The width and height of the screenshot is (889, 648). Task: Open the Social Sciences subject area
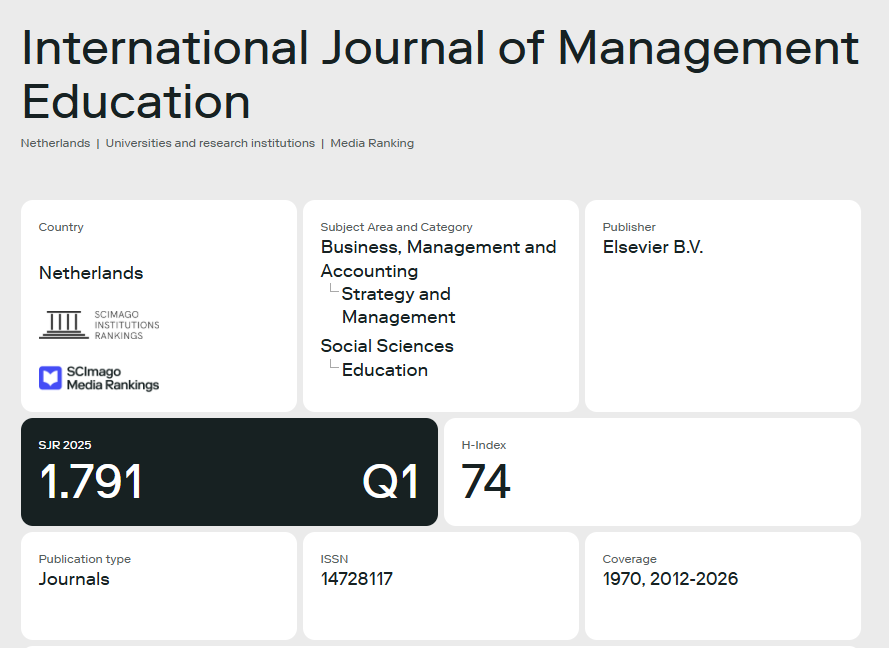pos(387,346)
